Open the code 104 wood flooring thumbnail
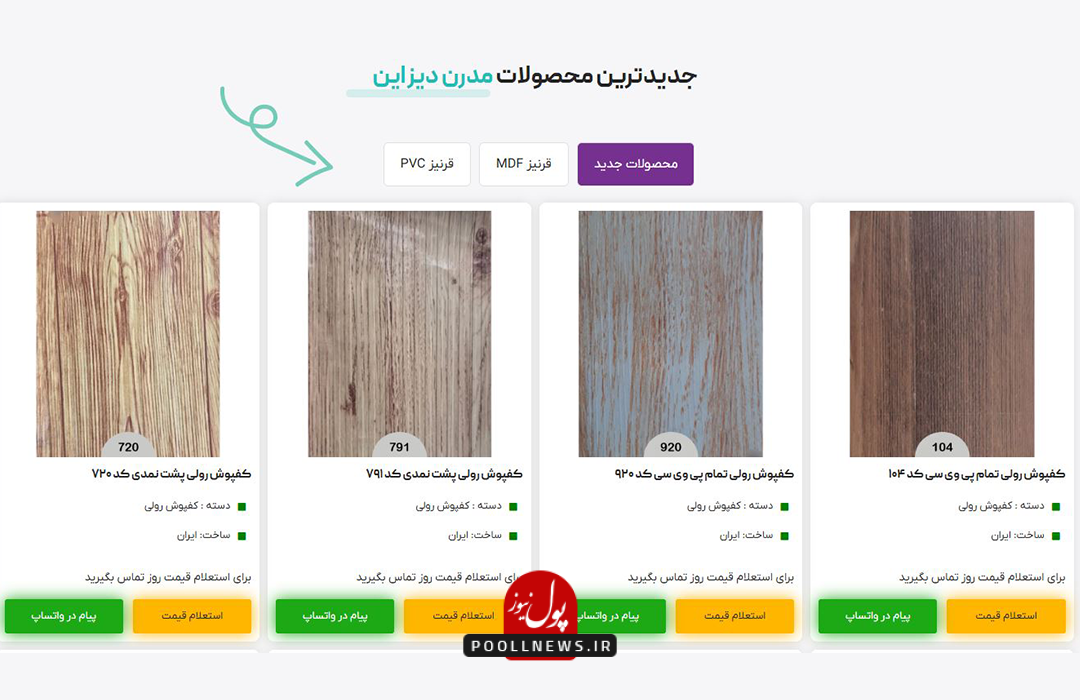 [x=942, y=333]
